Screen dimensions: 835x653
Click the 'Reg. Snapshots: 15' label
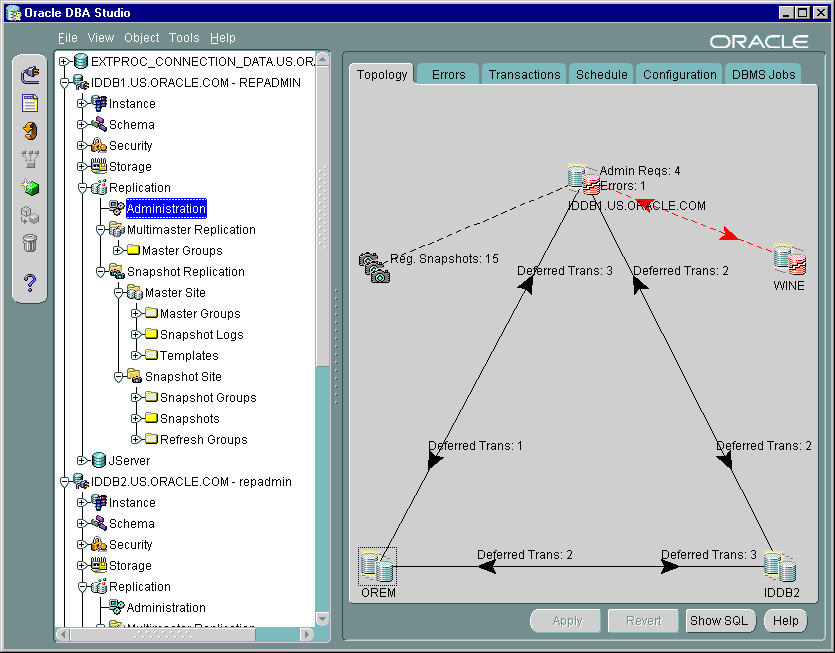tap(444, 259)
